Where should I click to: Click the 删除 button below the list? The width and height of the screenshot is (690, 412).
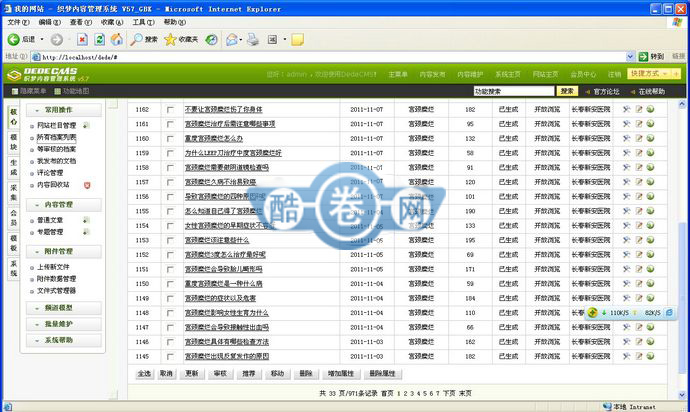[305, 374]
